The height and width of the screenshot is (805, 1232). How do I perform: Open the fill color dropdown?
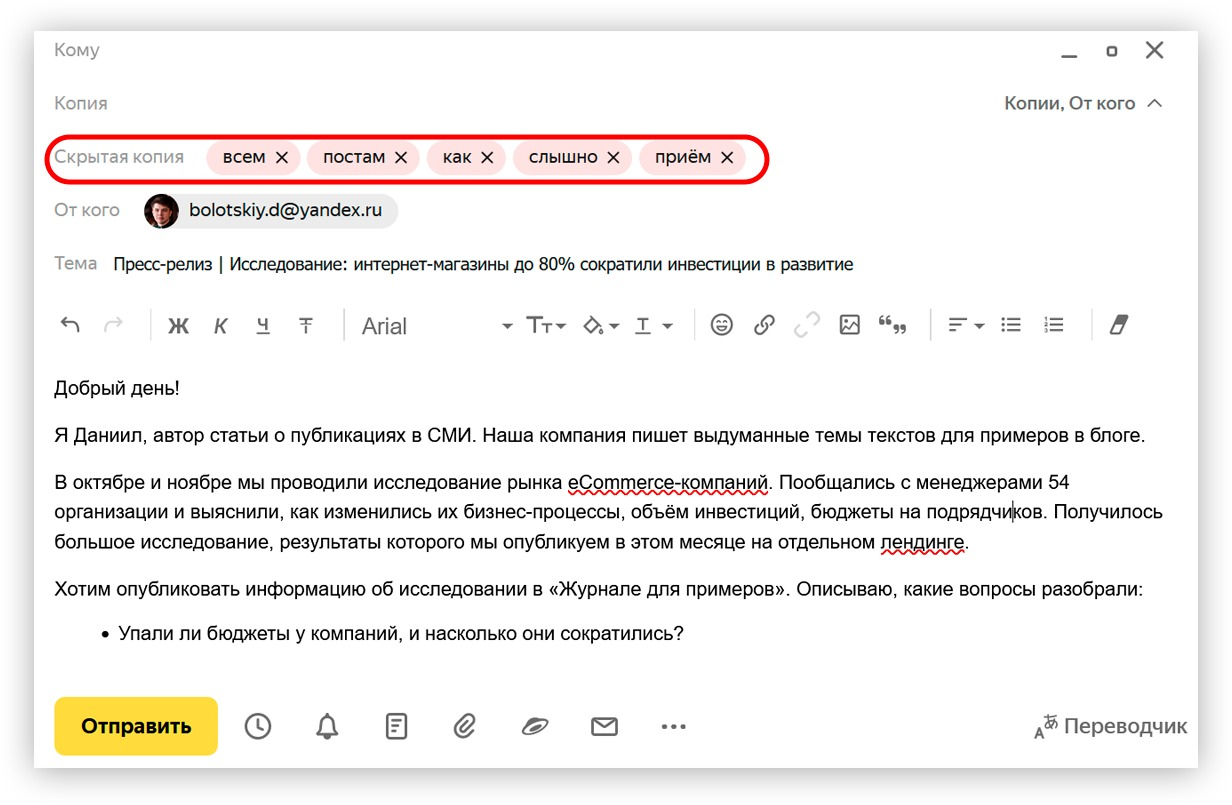click(600, 326)
